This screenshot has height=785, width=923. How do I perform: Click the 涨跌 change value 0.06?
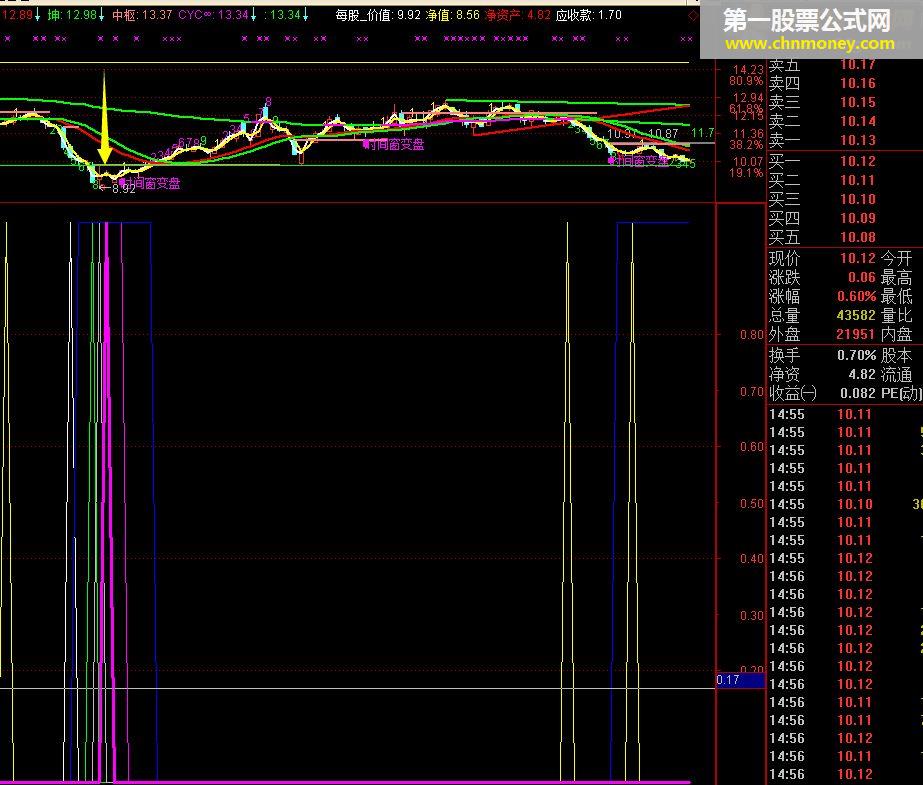862,277
